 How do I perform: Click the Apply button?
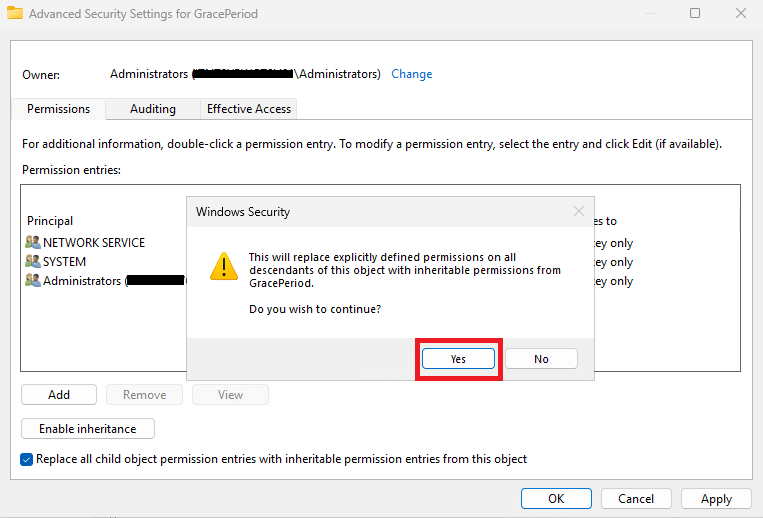pyautogui.click(x=716, y=498)
